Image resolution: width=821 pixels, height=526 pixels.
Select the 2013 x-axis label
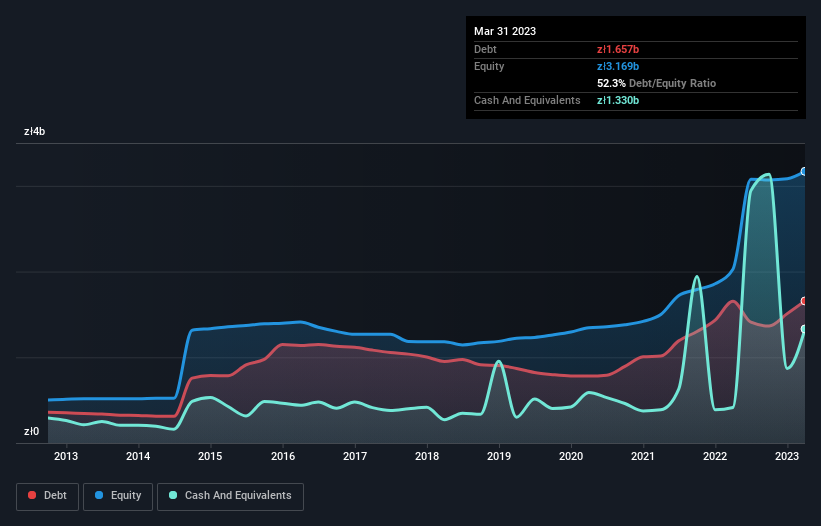66,457
